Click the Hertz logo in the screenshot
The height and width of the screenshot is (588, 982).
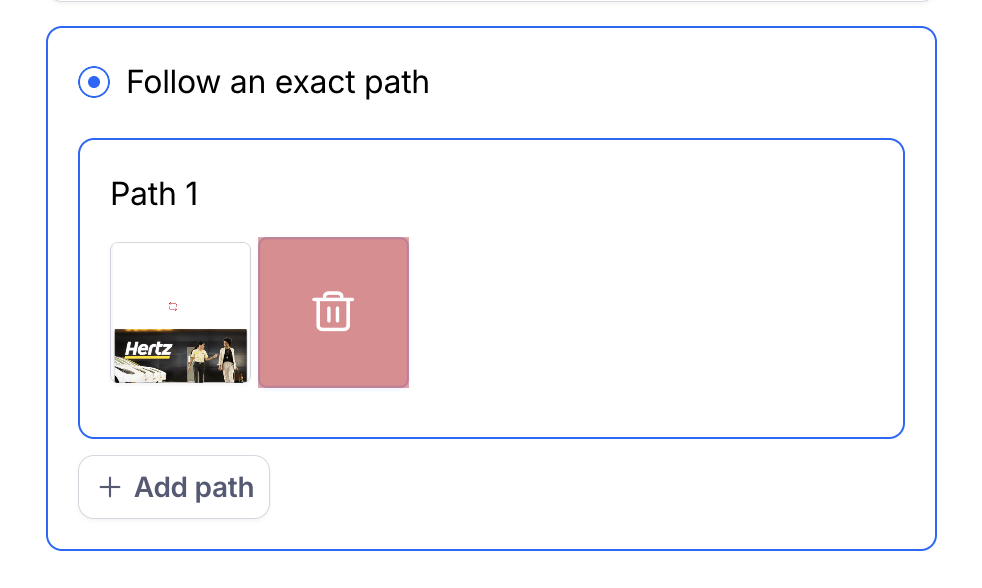(x=148, y=350)
